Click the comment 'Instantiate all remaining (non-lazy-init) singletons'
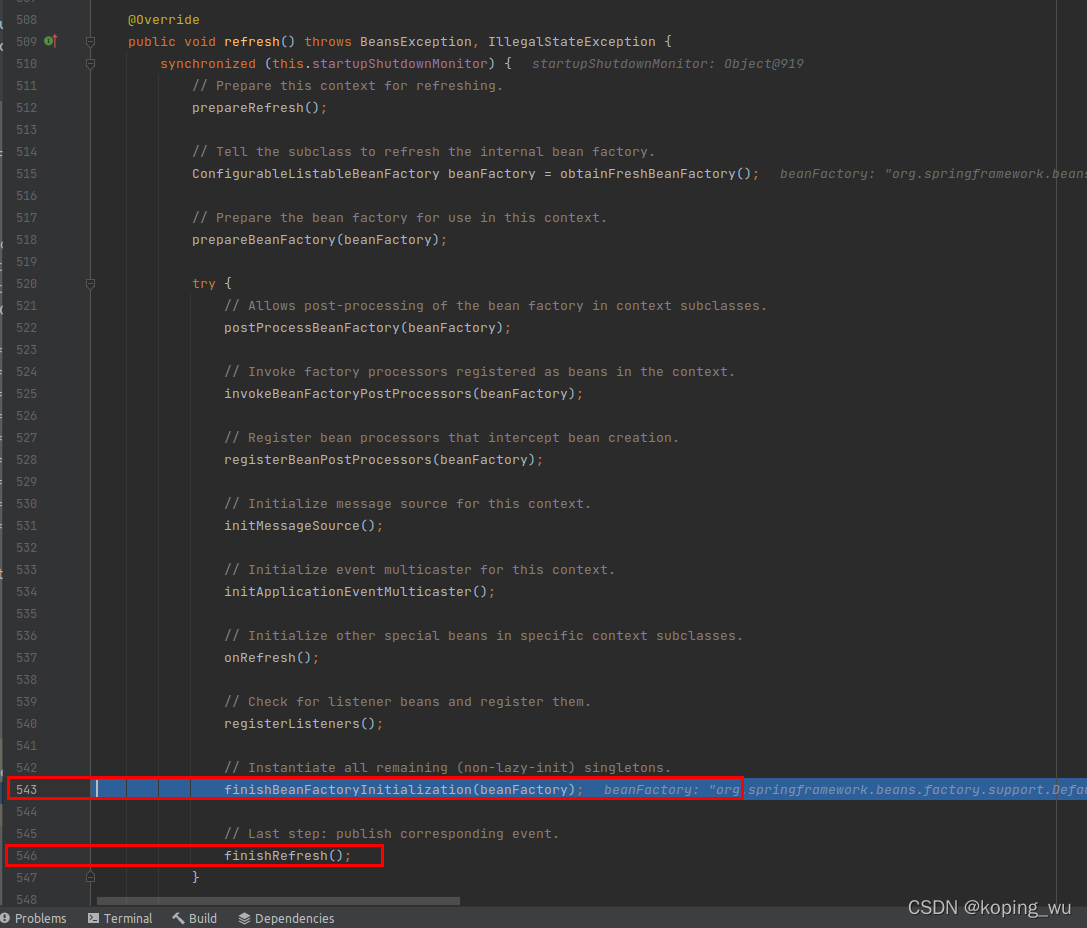Viewport: 1087px width, 928px height. tap(448, 767)
